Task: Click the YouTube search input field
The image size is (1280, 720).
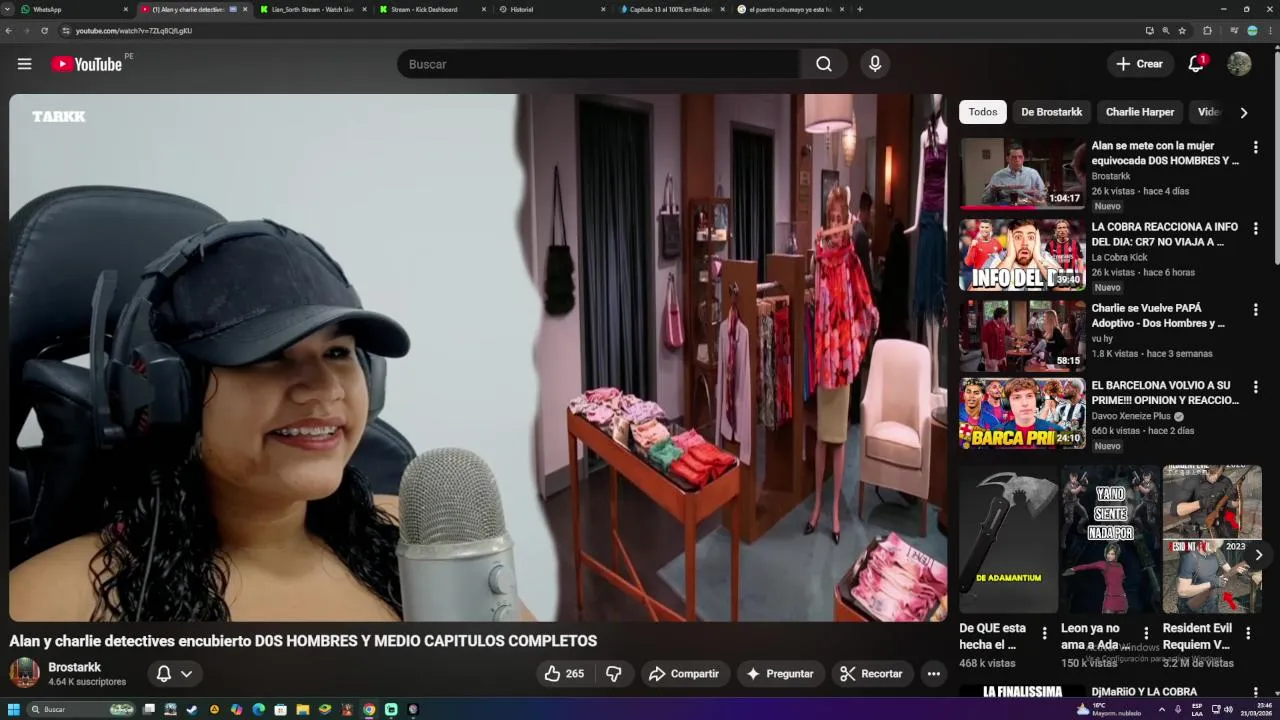Action: coord(598,64)
